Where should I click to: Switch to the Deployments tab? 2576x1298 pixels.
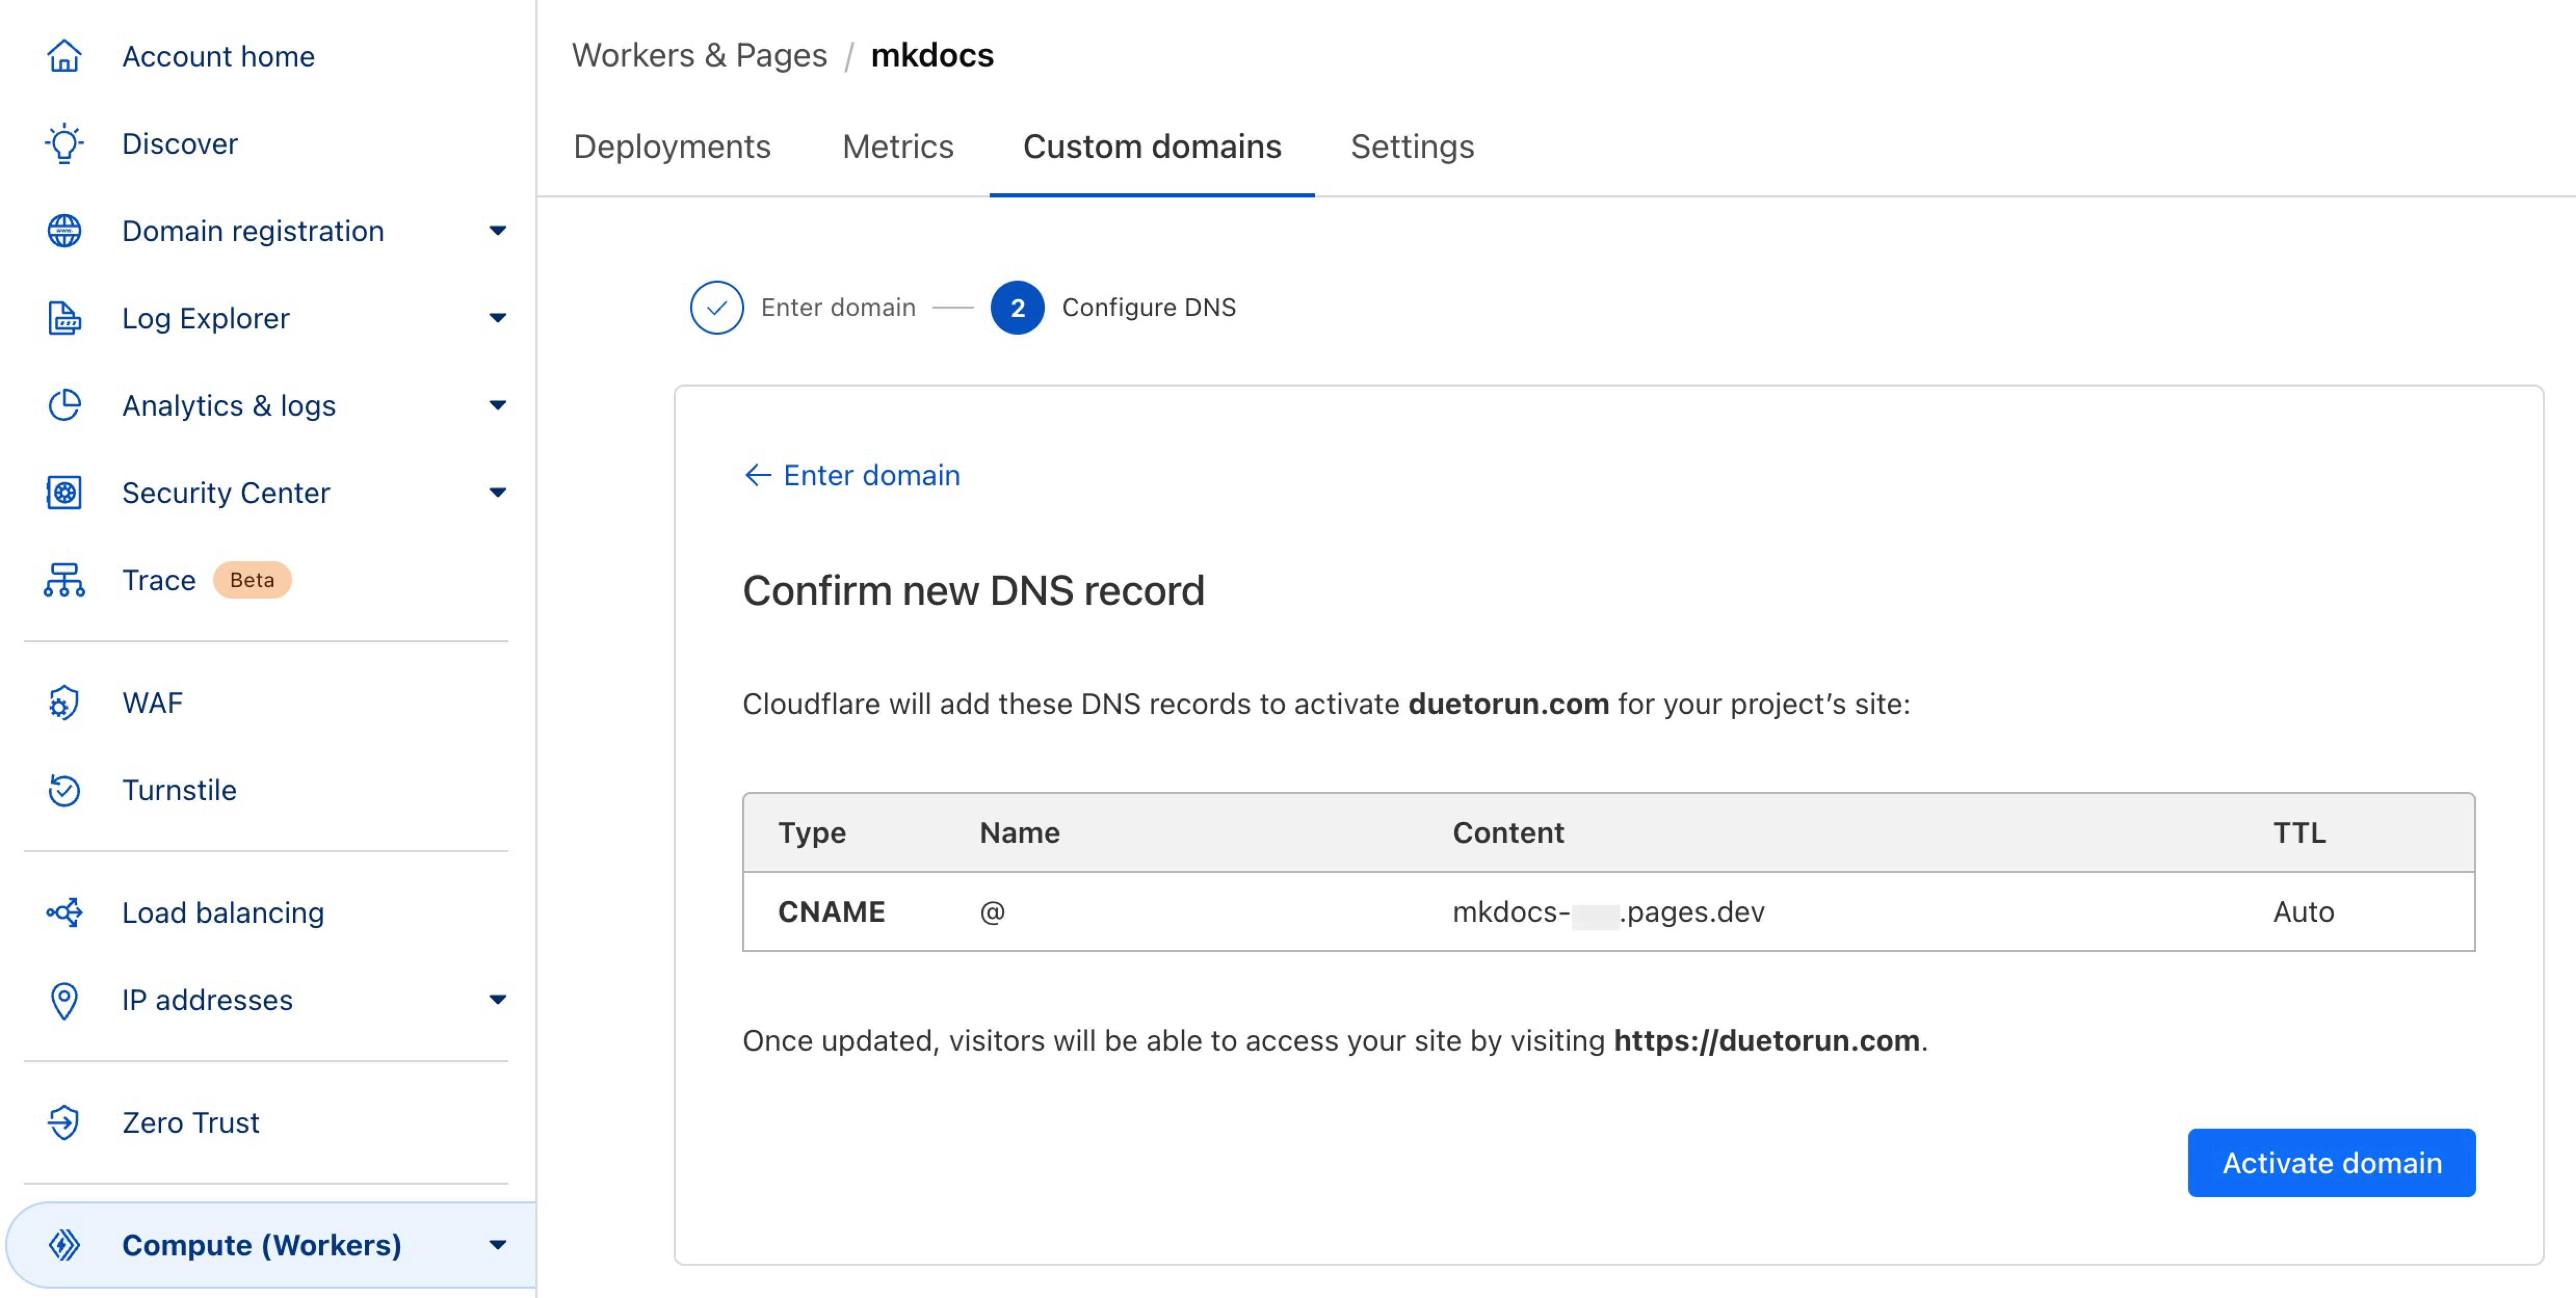[x=671, y=146]
